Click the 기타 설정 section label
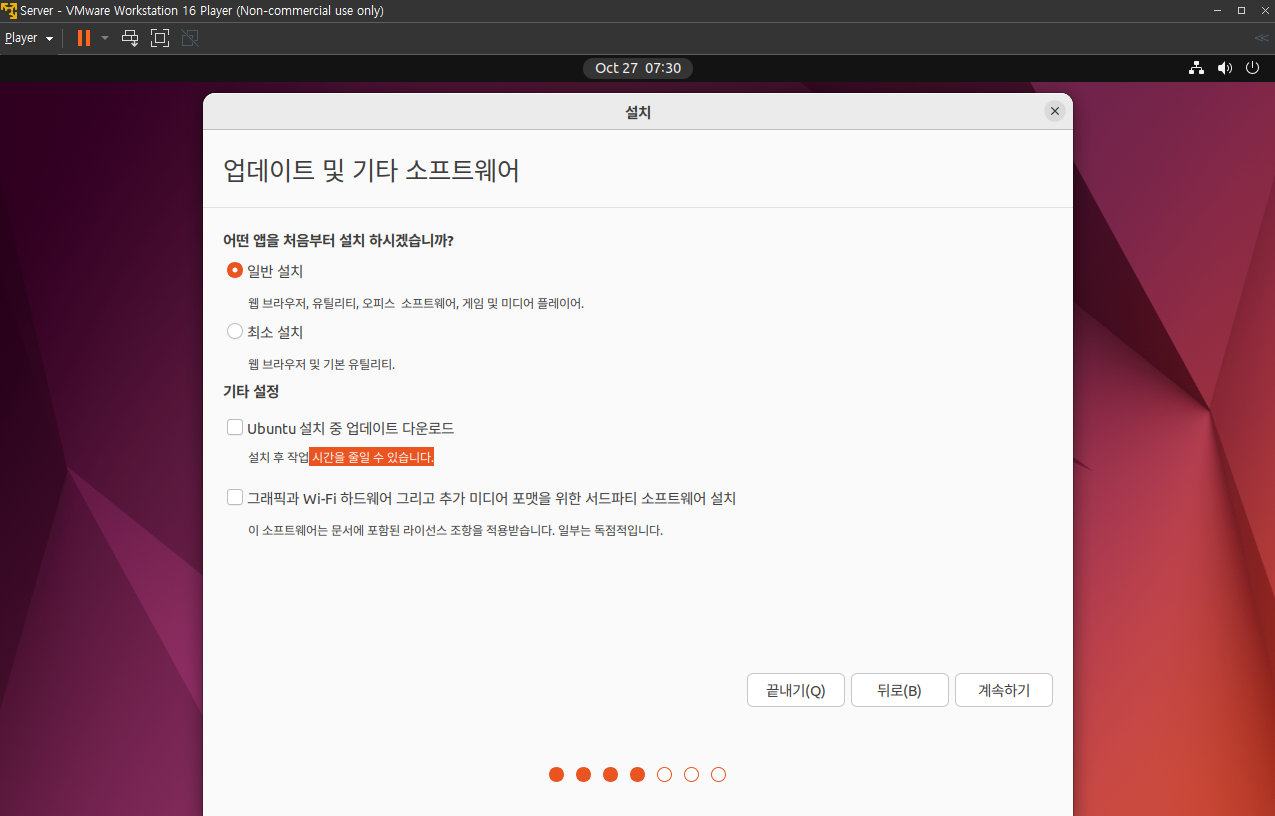The height and width of the screenshot is (816, 1275). point(251,391)
